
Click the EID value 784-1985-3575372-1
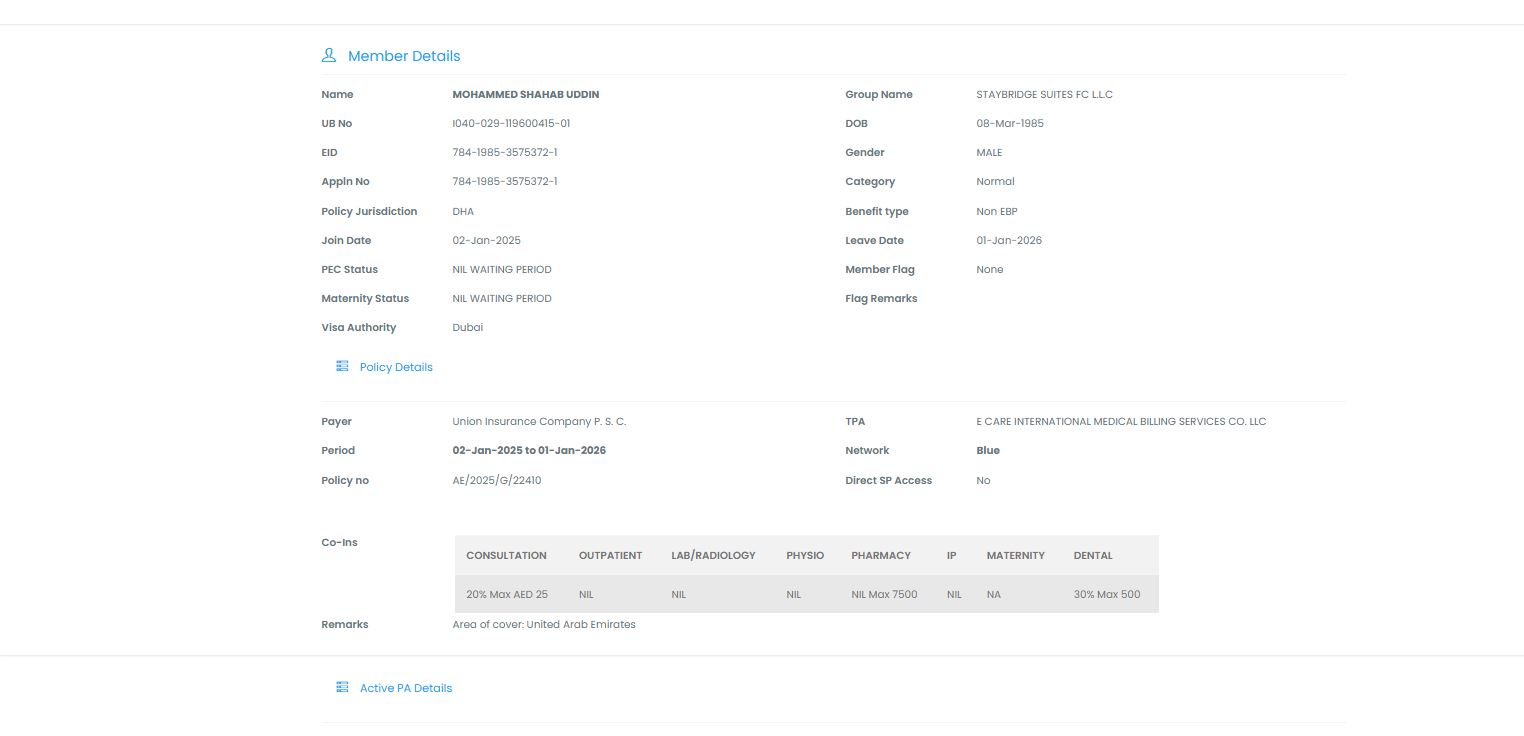click(505, 152)
